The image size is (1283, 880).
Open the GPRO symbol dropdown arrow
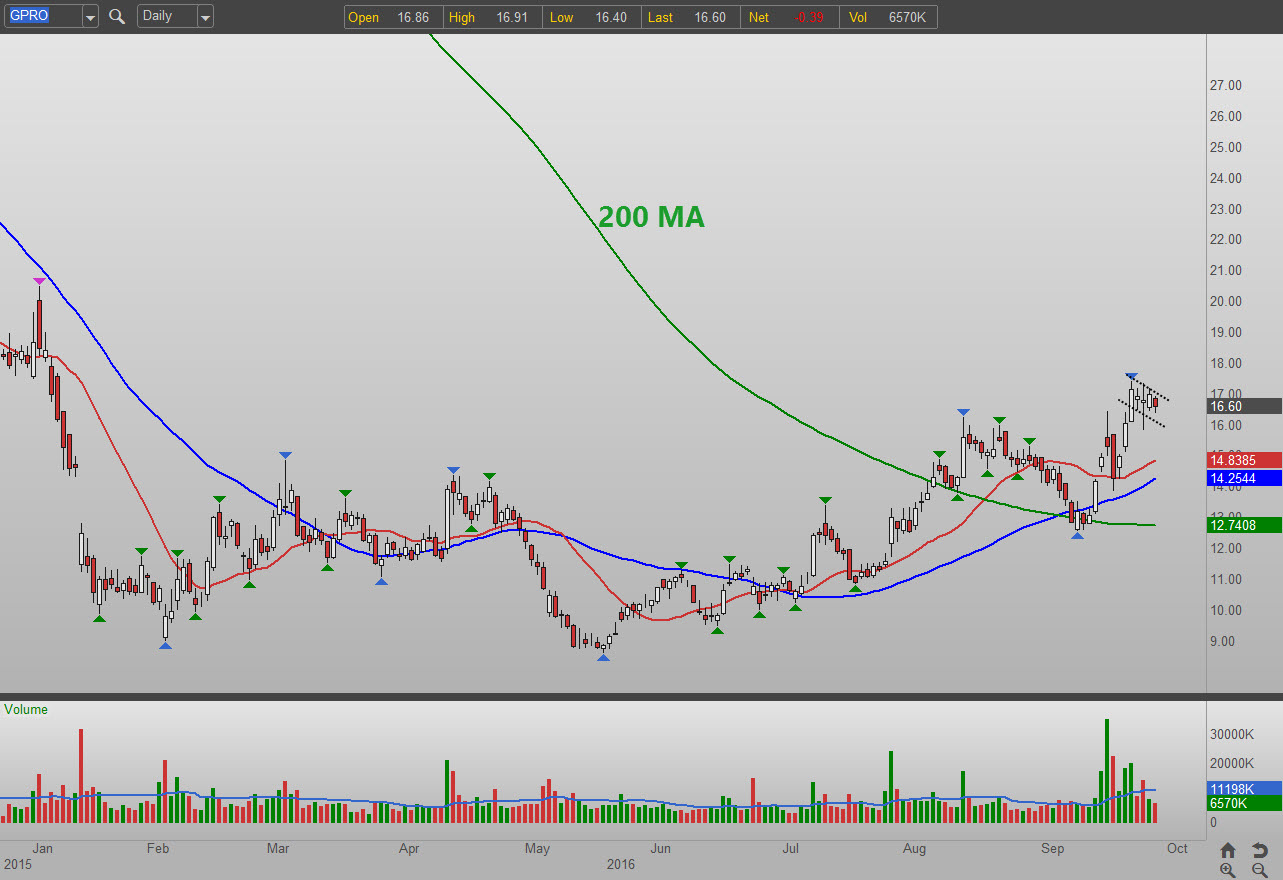(x=90, y=17)
